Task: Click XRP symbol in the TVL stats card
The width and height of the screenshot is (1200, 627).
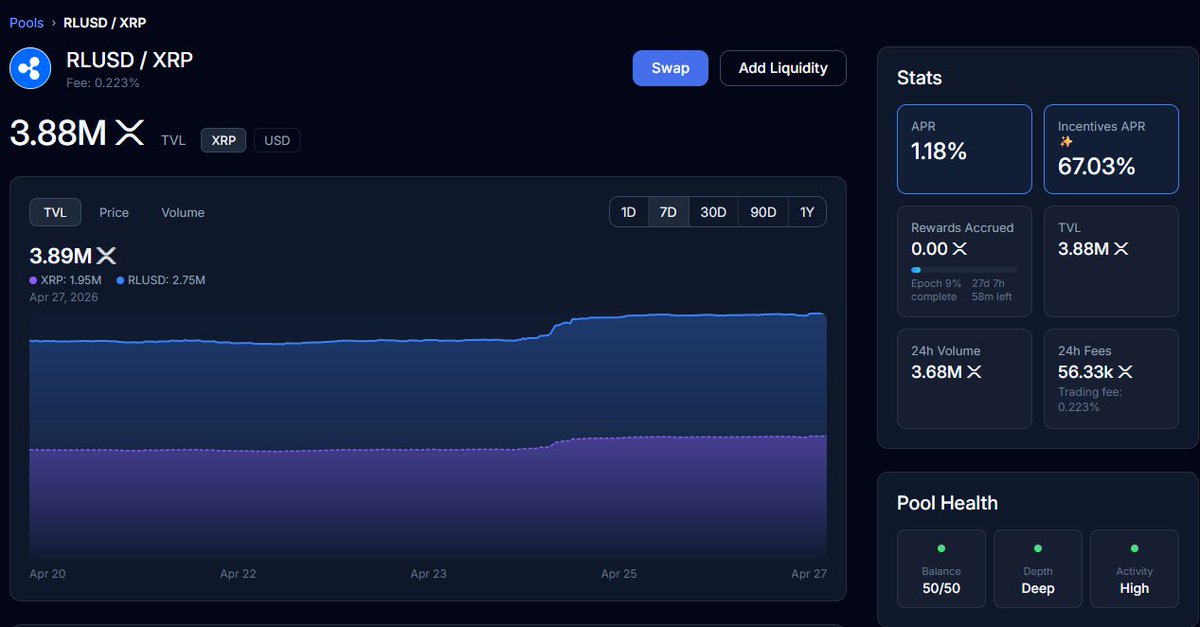Action: pyautogui.click(x=1121, y=249)
